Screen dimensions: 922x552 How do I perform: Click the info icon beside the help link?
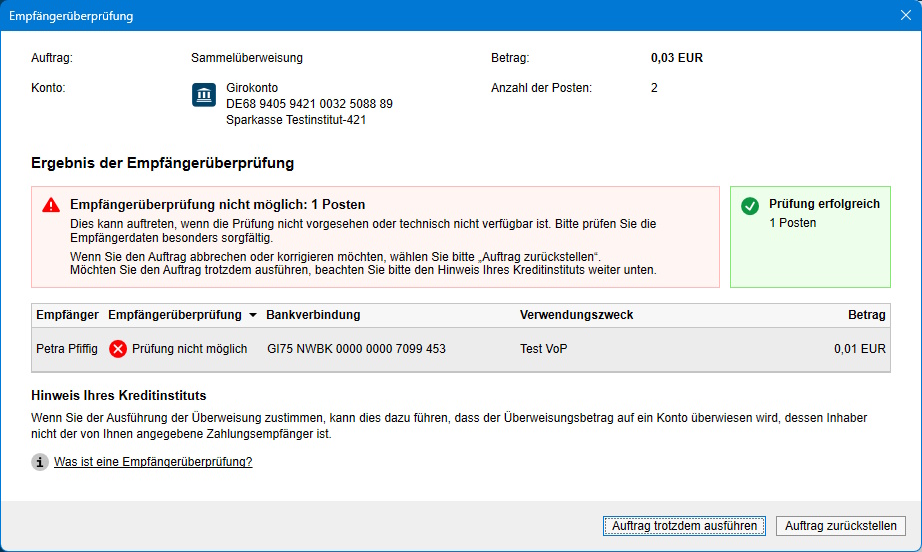click(x=40, y=462)
